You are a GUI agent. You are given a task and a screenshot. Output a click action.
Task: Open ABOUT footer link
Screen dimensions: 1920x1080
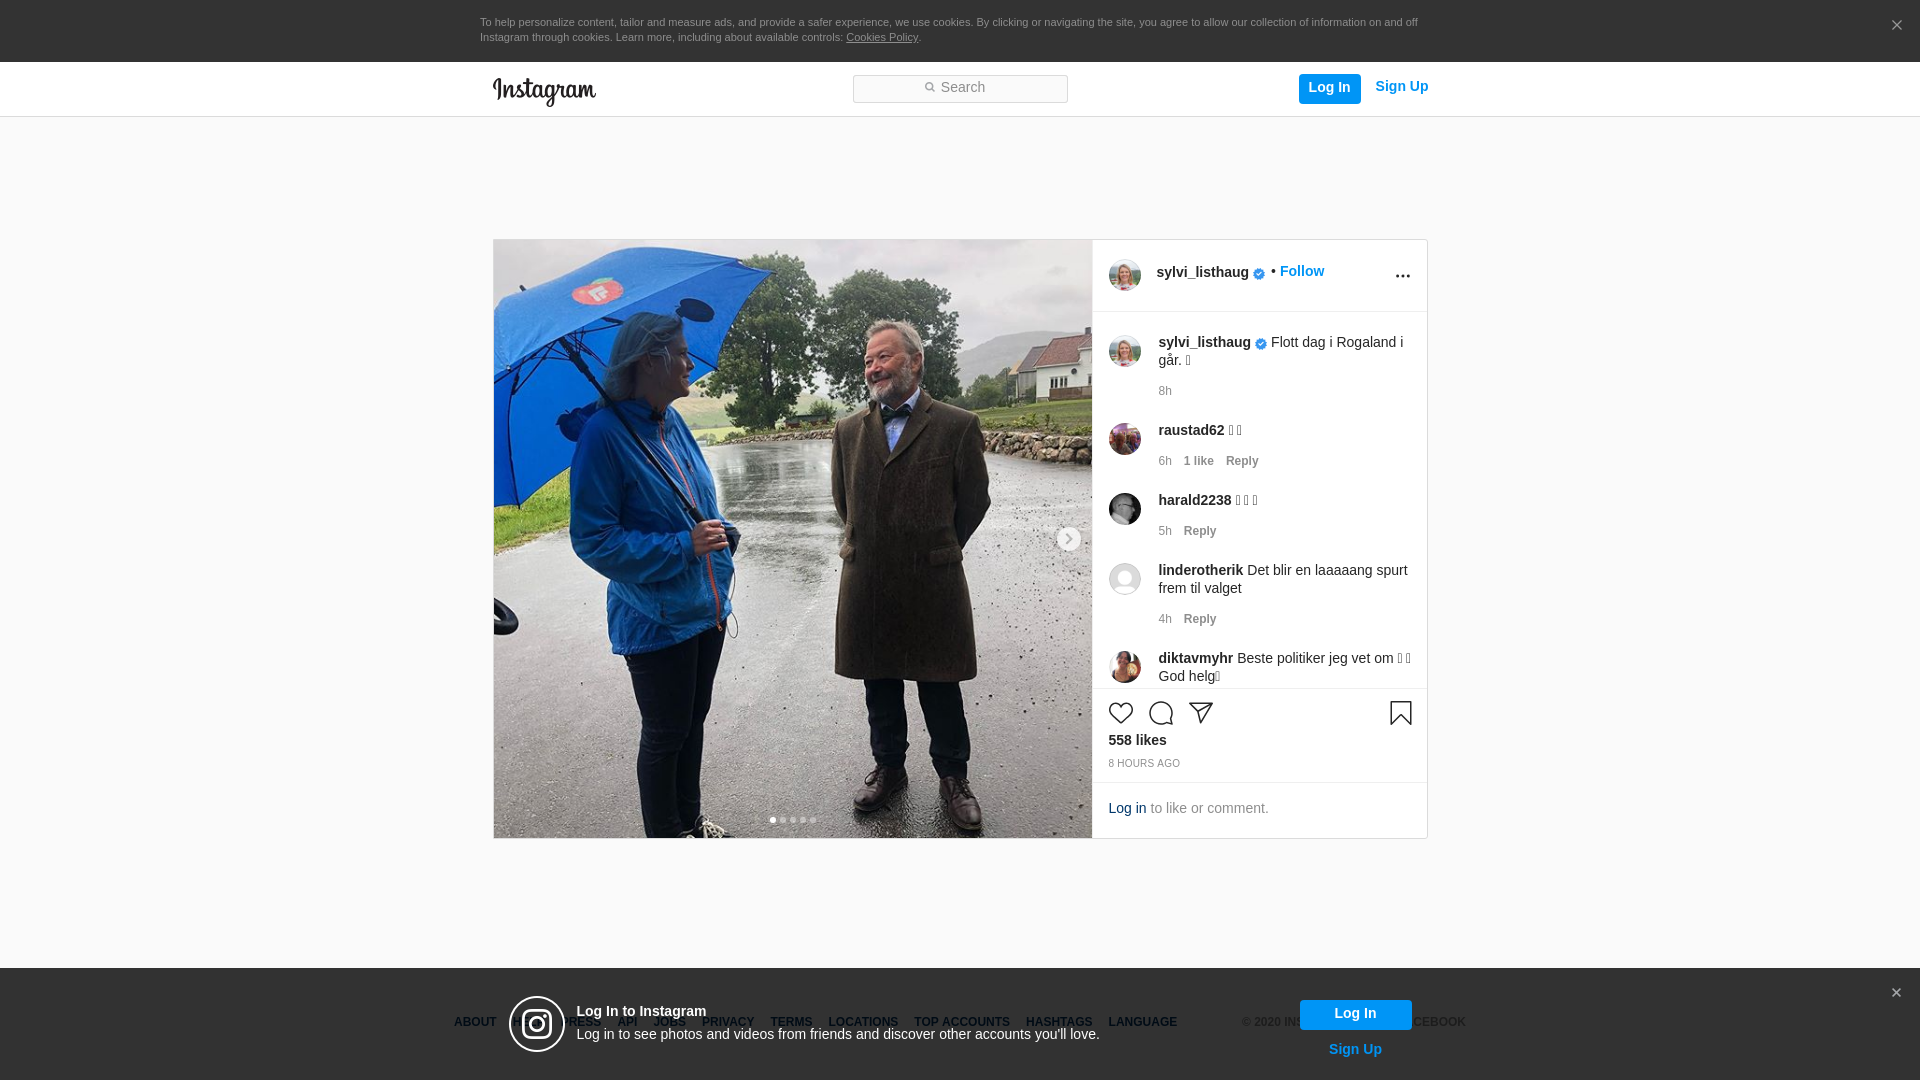coord(475,1022)
